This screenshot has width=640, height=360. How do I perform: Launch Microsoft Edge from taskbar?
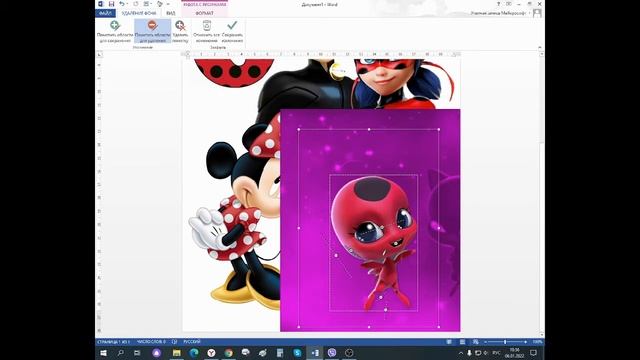[x=194, y=353]
